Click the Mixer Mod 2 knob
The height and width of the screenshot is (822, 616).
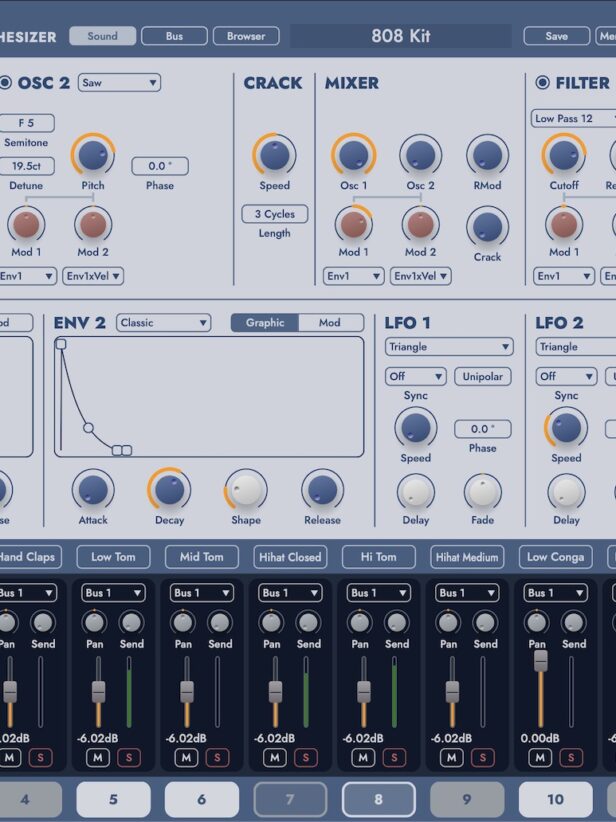(x=420, y=224)
